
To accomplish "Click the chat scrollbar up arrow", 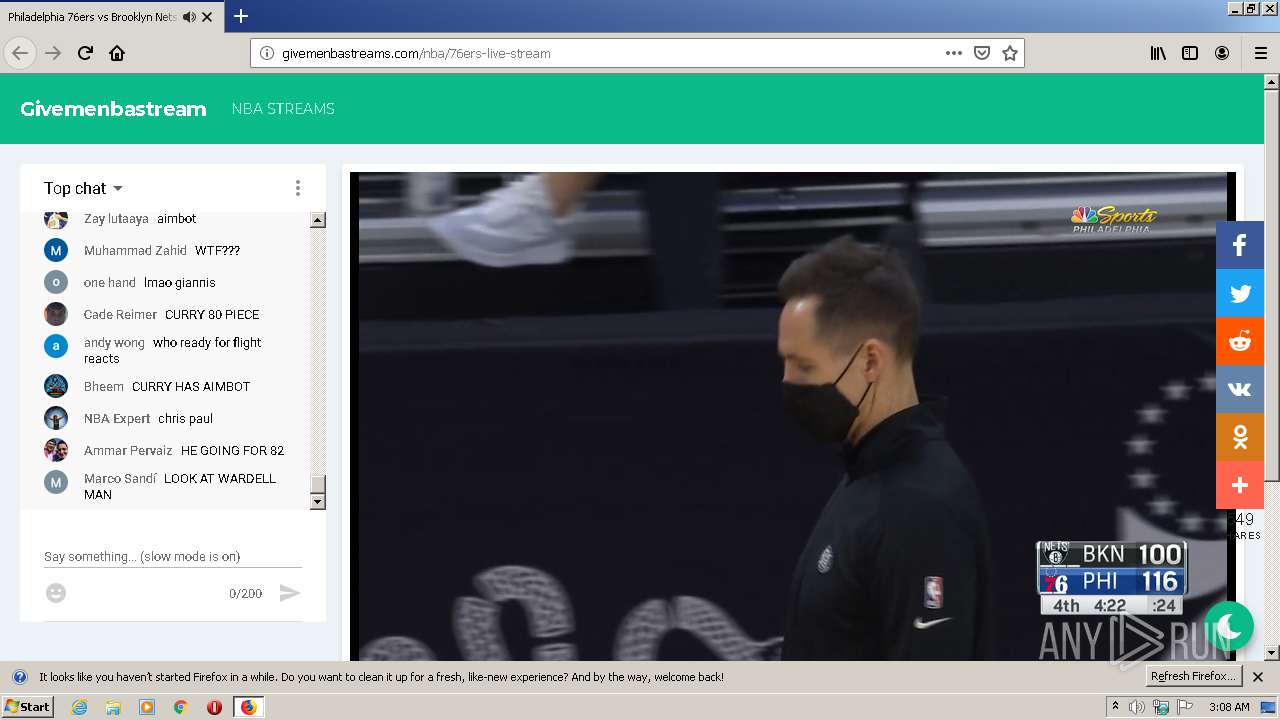I will pyautogui.click(x=318, y=220).
